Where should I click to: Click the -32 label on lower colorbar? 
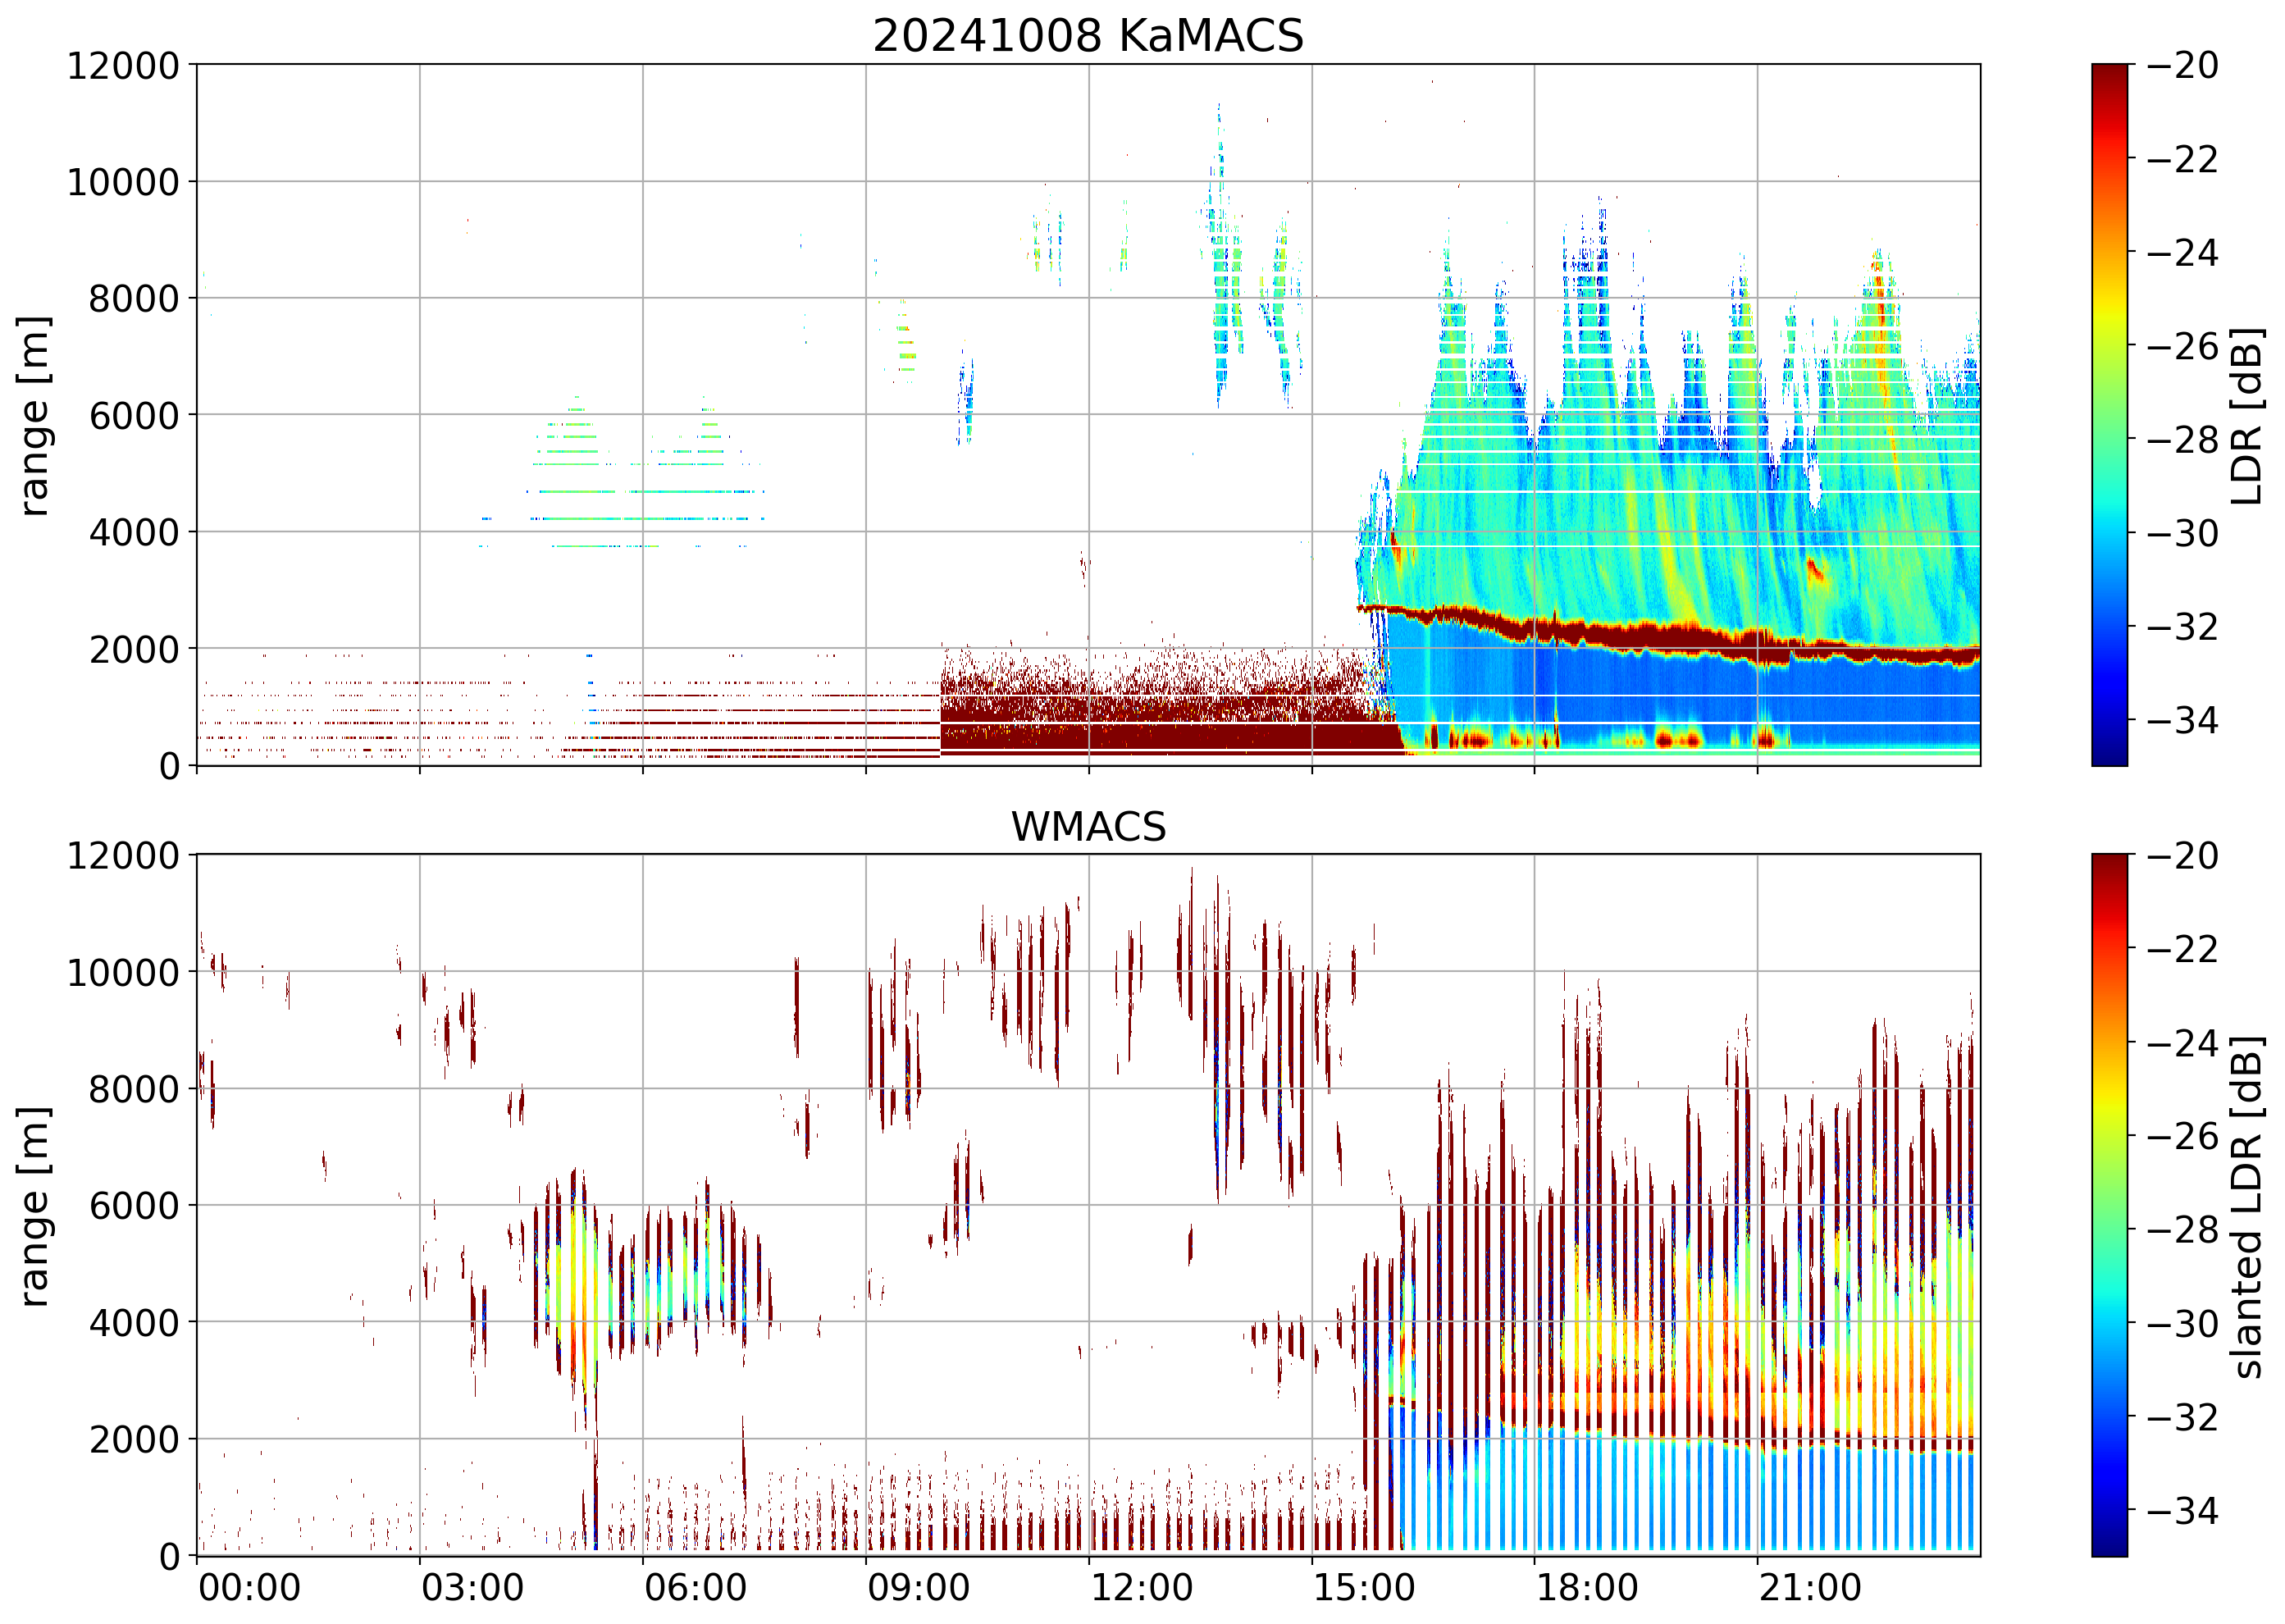coord(2183,1417)
